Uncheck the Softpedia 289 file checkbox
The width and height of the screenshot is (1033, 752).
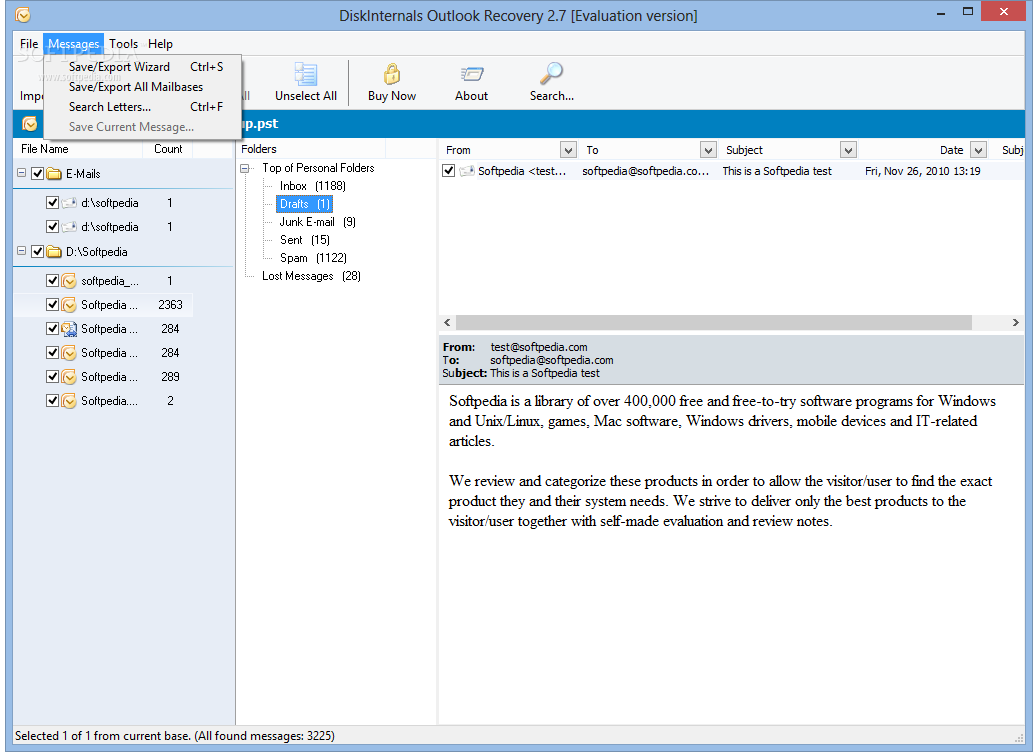point(53,376)
